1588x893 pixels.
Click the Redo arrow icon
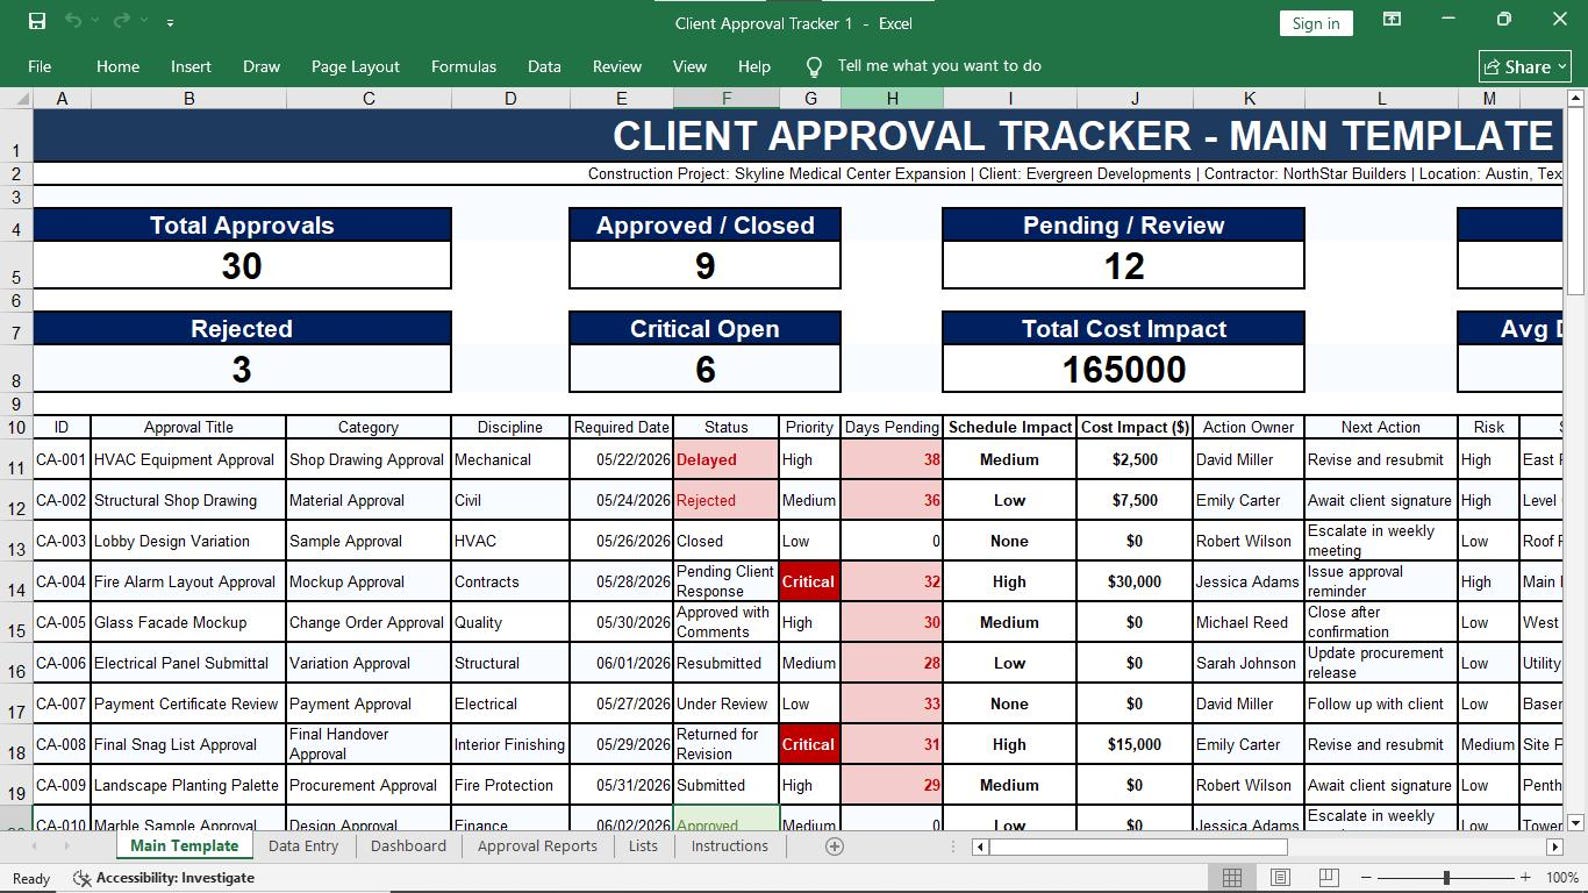pos(122,21)
